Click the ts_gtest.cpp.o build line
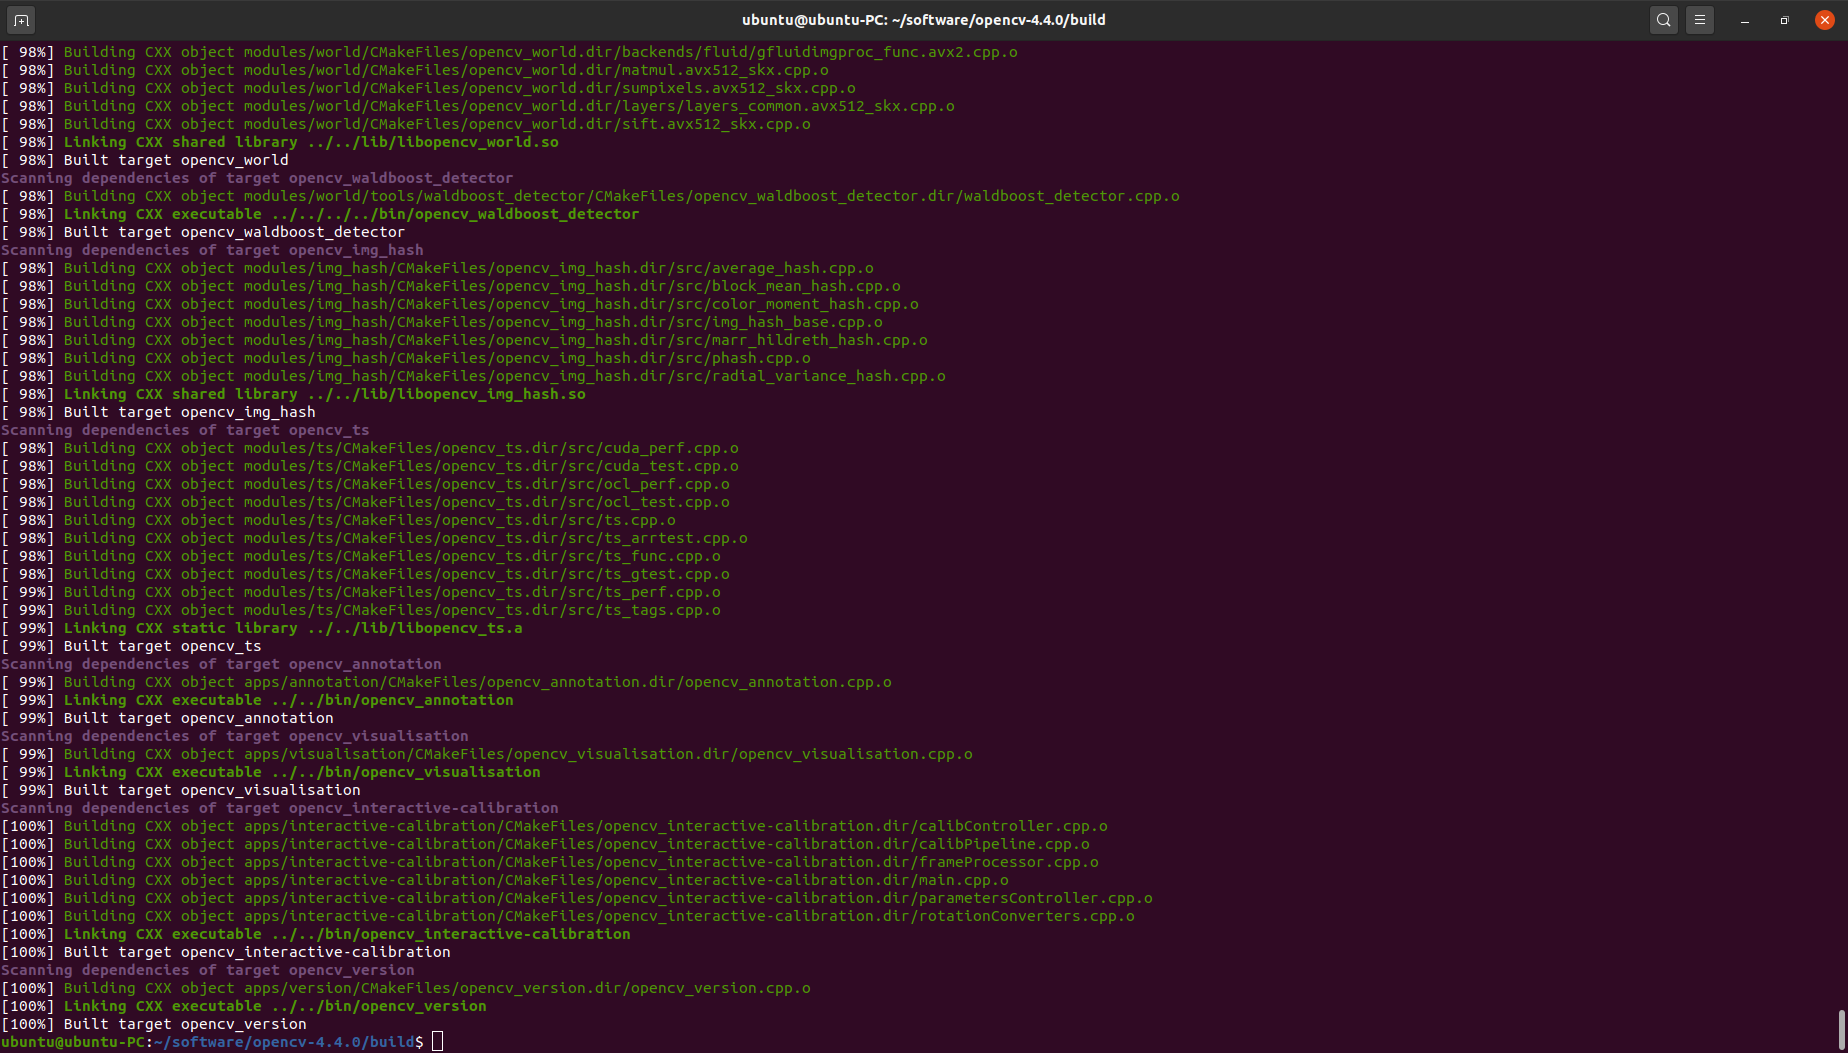 (366, 574)
